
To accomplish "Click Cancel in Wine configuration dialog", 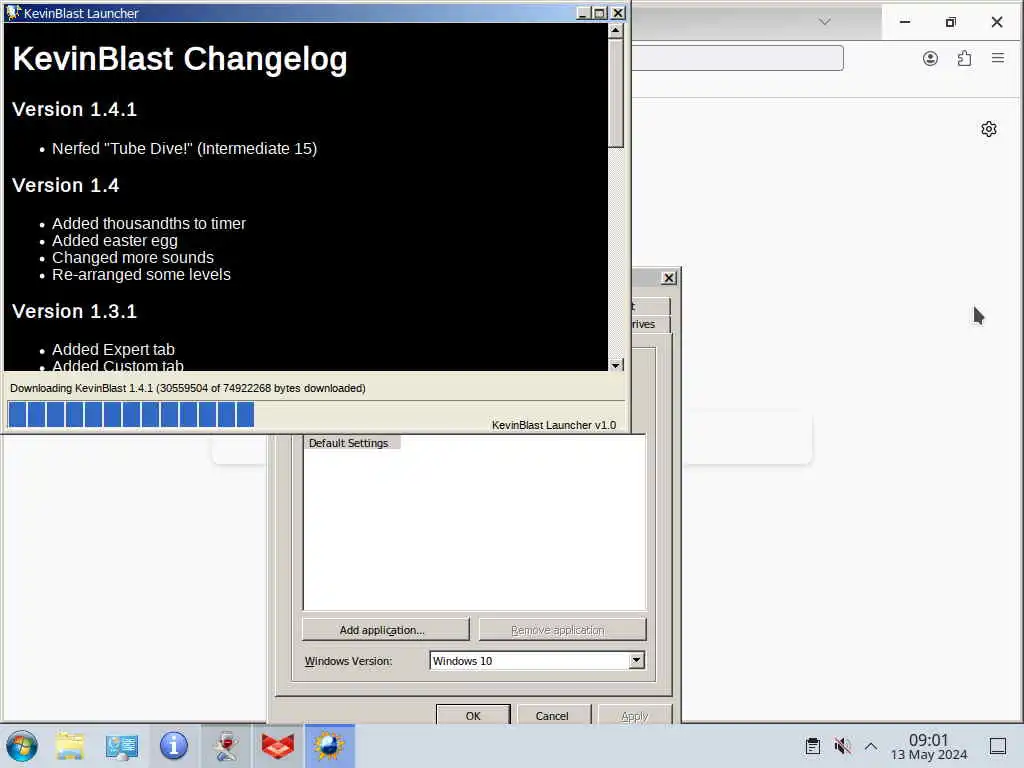I will pos(554,715).
